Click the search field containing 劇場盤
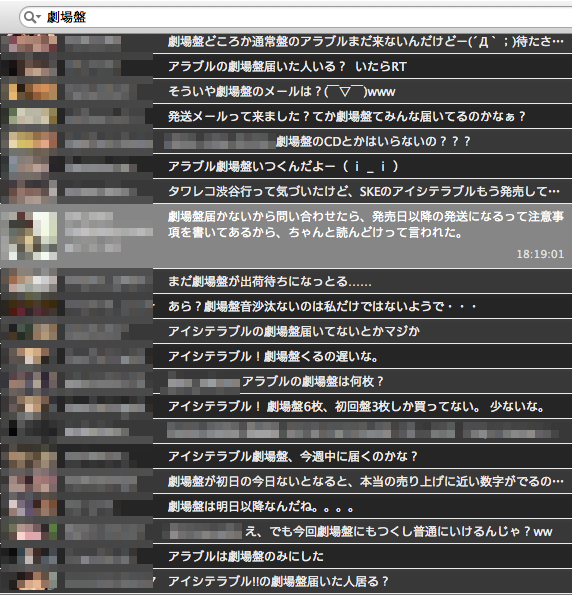Image resolution: width=572 pixels, height=595 pixels. (296, 17)
